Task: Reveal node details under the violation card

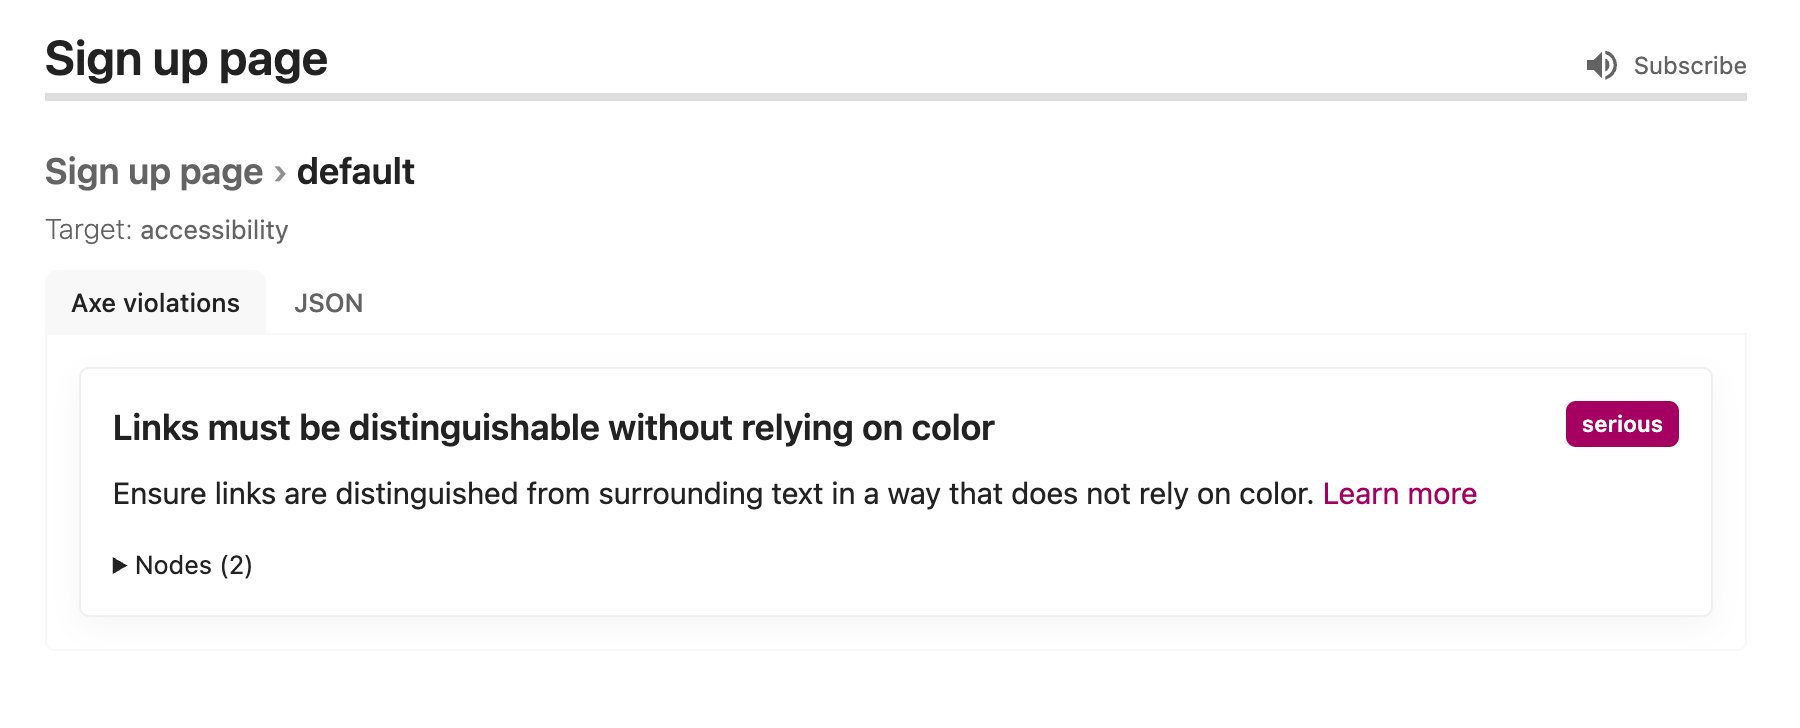Action: [x=183, y=565]
